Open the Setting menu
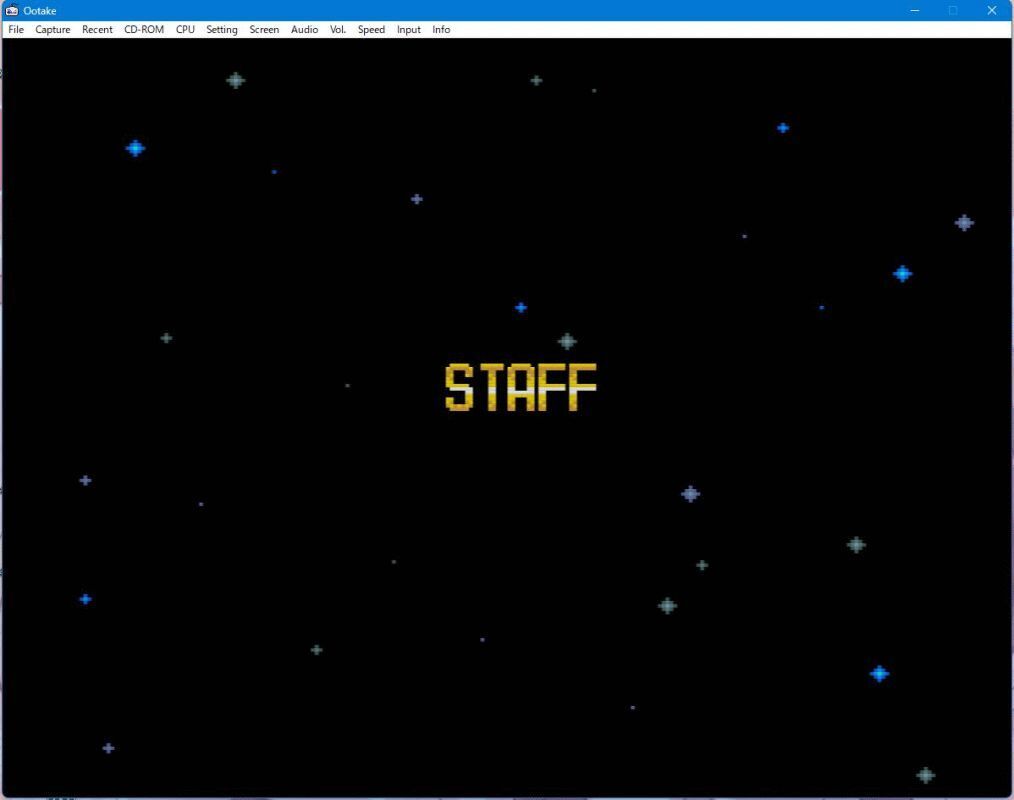1014x800 pixels. click(x=222, y=30)
